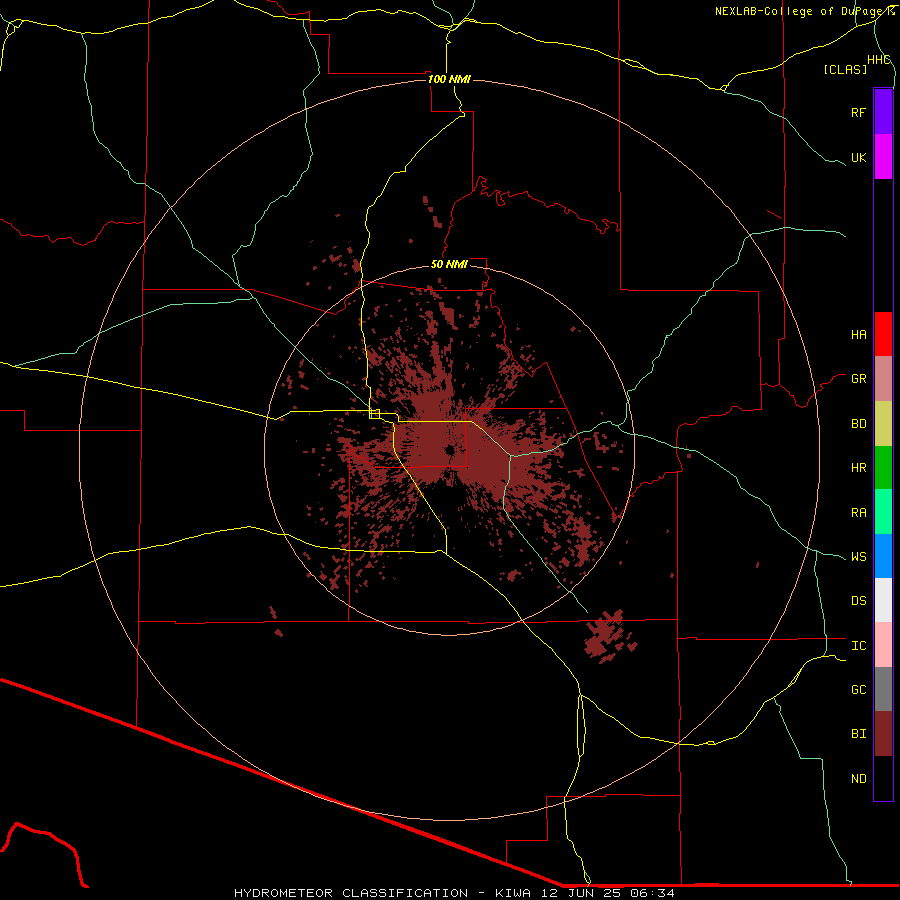Click the 'HYDROMETEOR CLASSIFICATION' title text
The height and width of the screenshot is (900, 900).
pyautogui.click(x=351, y=893)
